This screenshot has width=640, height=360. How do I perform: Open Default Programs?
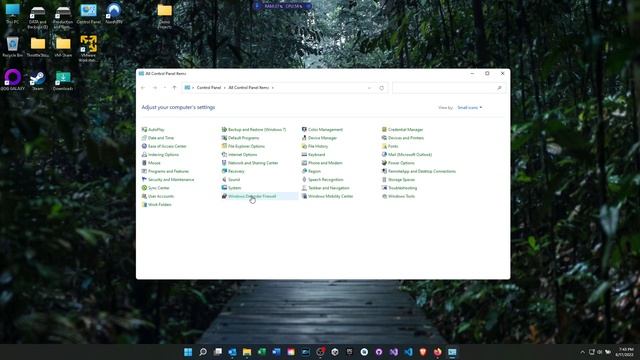[x=240, y=138]
